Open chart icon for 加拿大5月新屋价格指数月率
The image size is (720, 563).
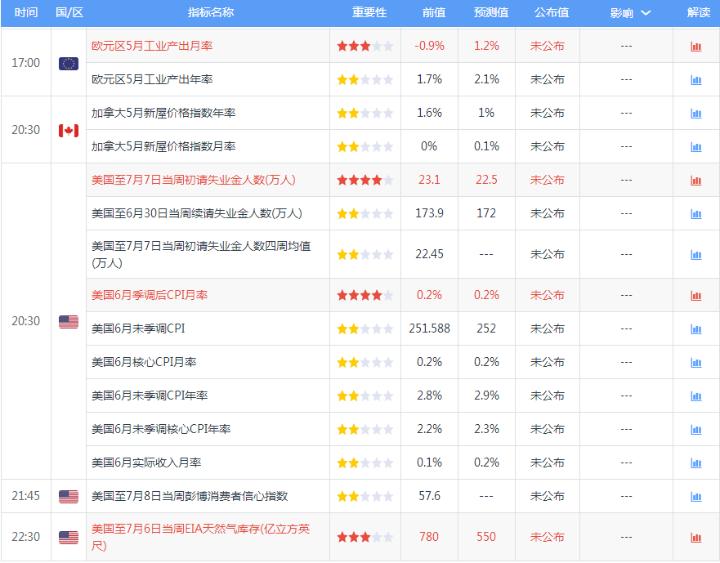click(x=696, y=147)
